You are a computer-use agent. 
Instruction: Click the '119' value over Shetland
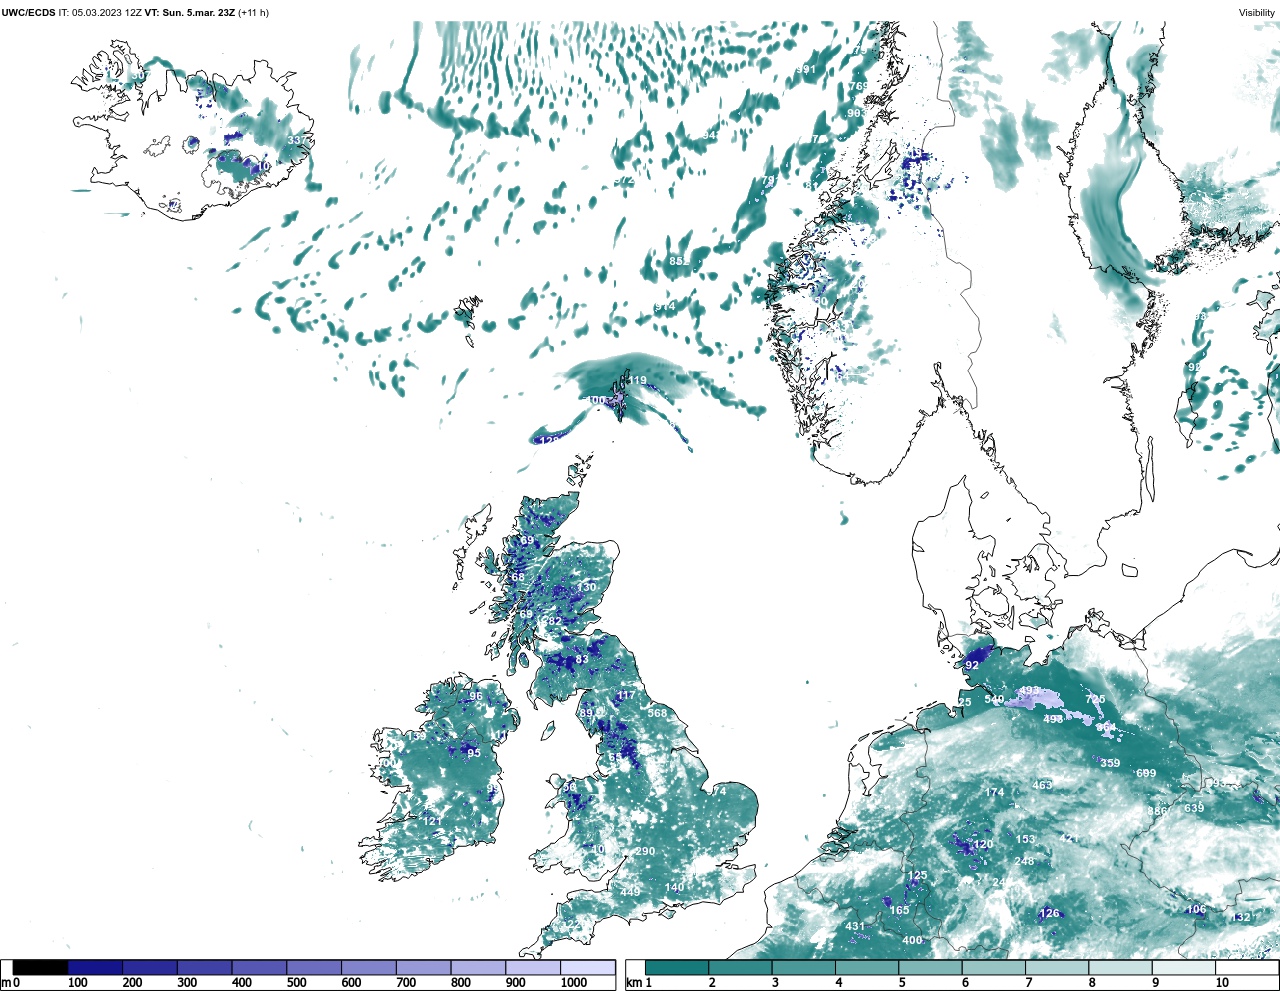637,381
